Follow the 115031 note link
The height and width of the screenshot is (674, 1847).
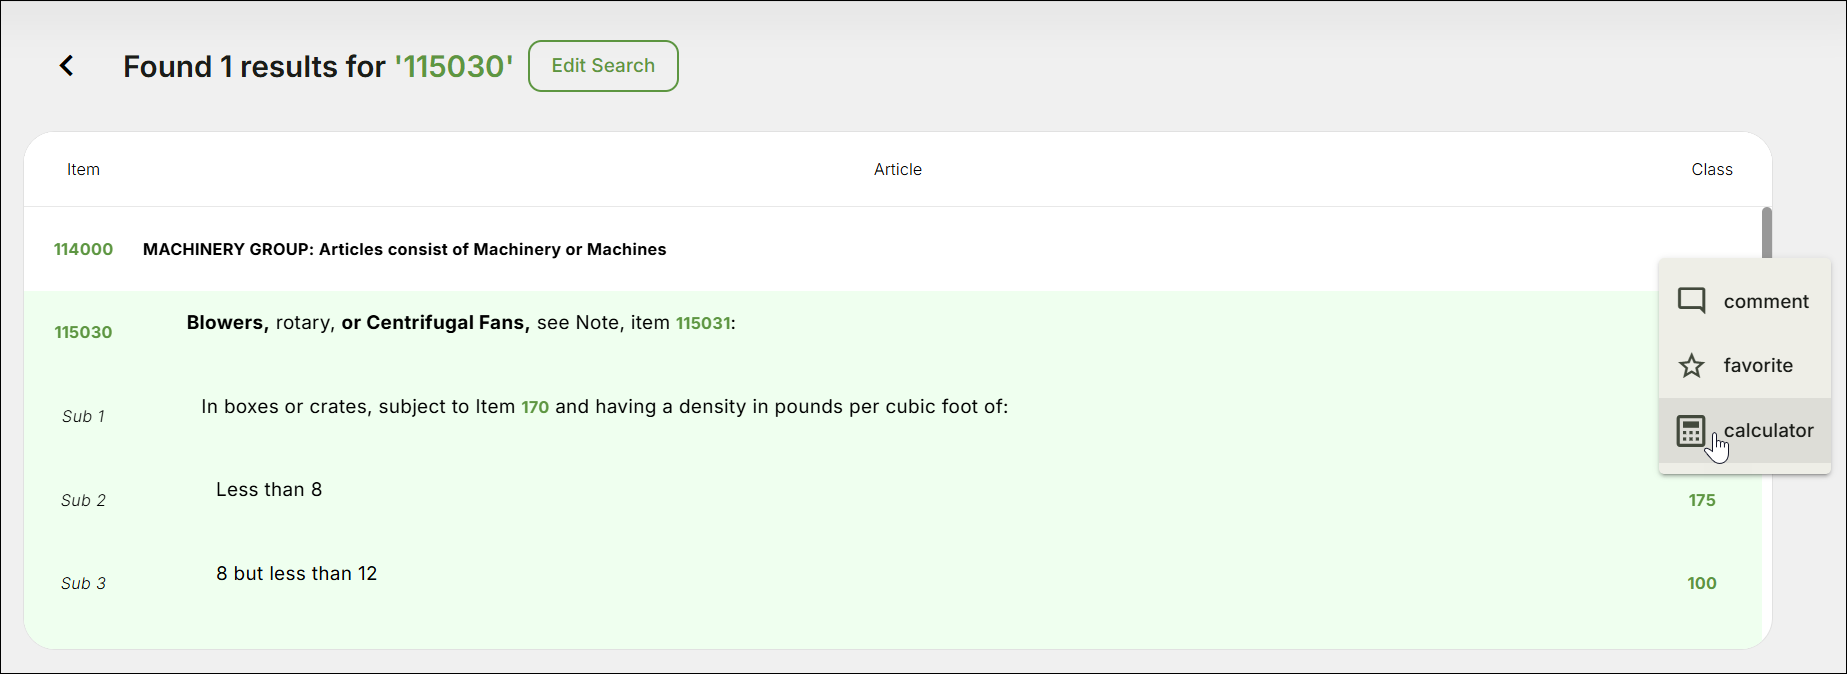(703, 323)
